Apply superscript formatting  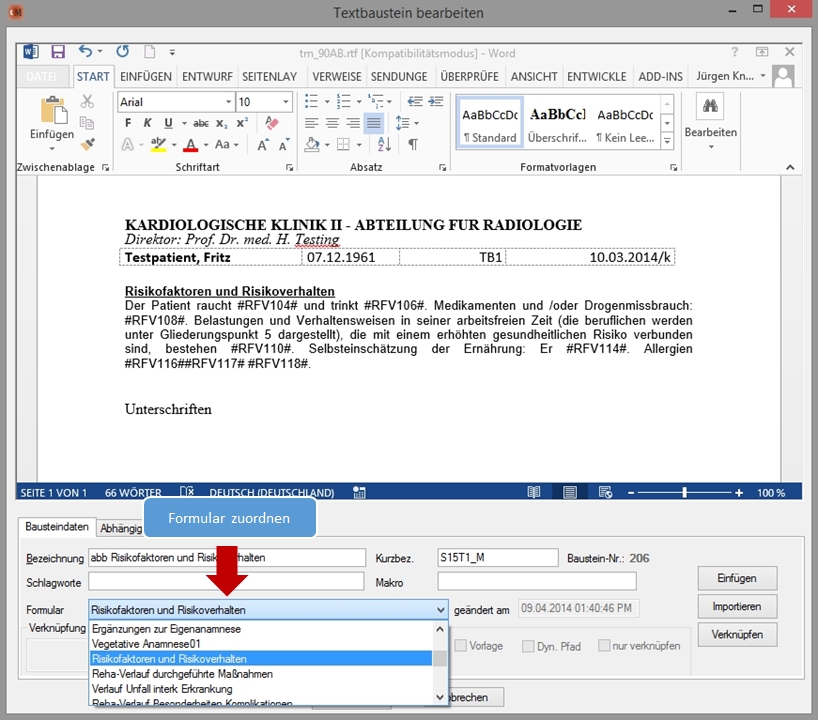click(x=242, y=123)
